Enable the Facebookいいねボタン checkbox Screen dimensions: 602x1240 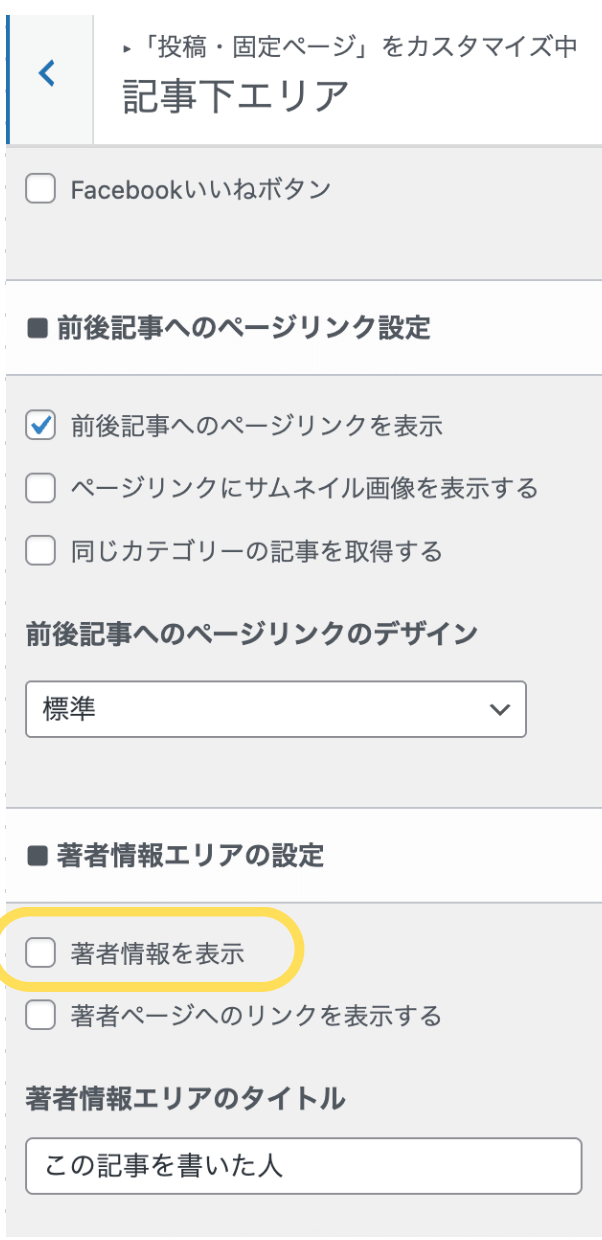tap(40, 190)
